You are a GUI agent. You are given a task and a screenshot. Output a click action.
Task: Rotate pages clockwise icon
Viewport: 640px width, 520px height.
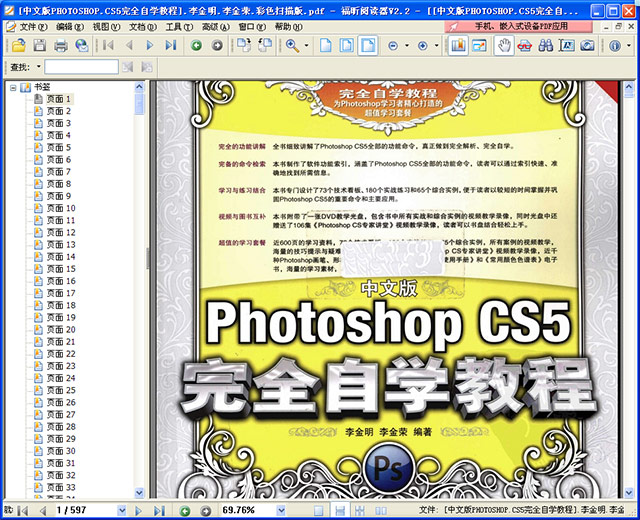point(244,45)
